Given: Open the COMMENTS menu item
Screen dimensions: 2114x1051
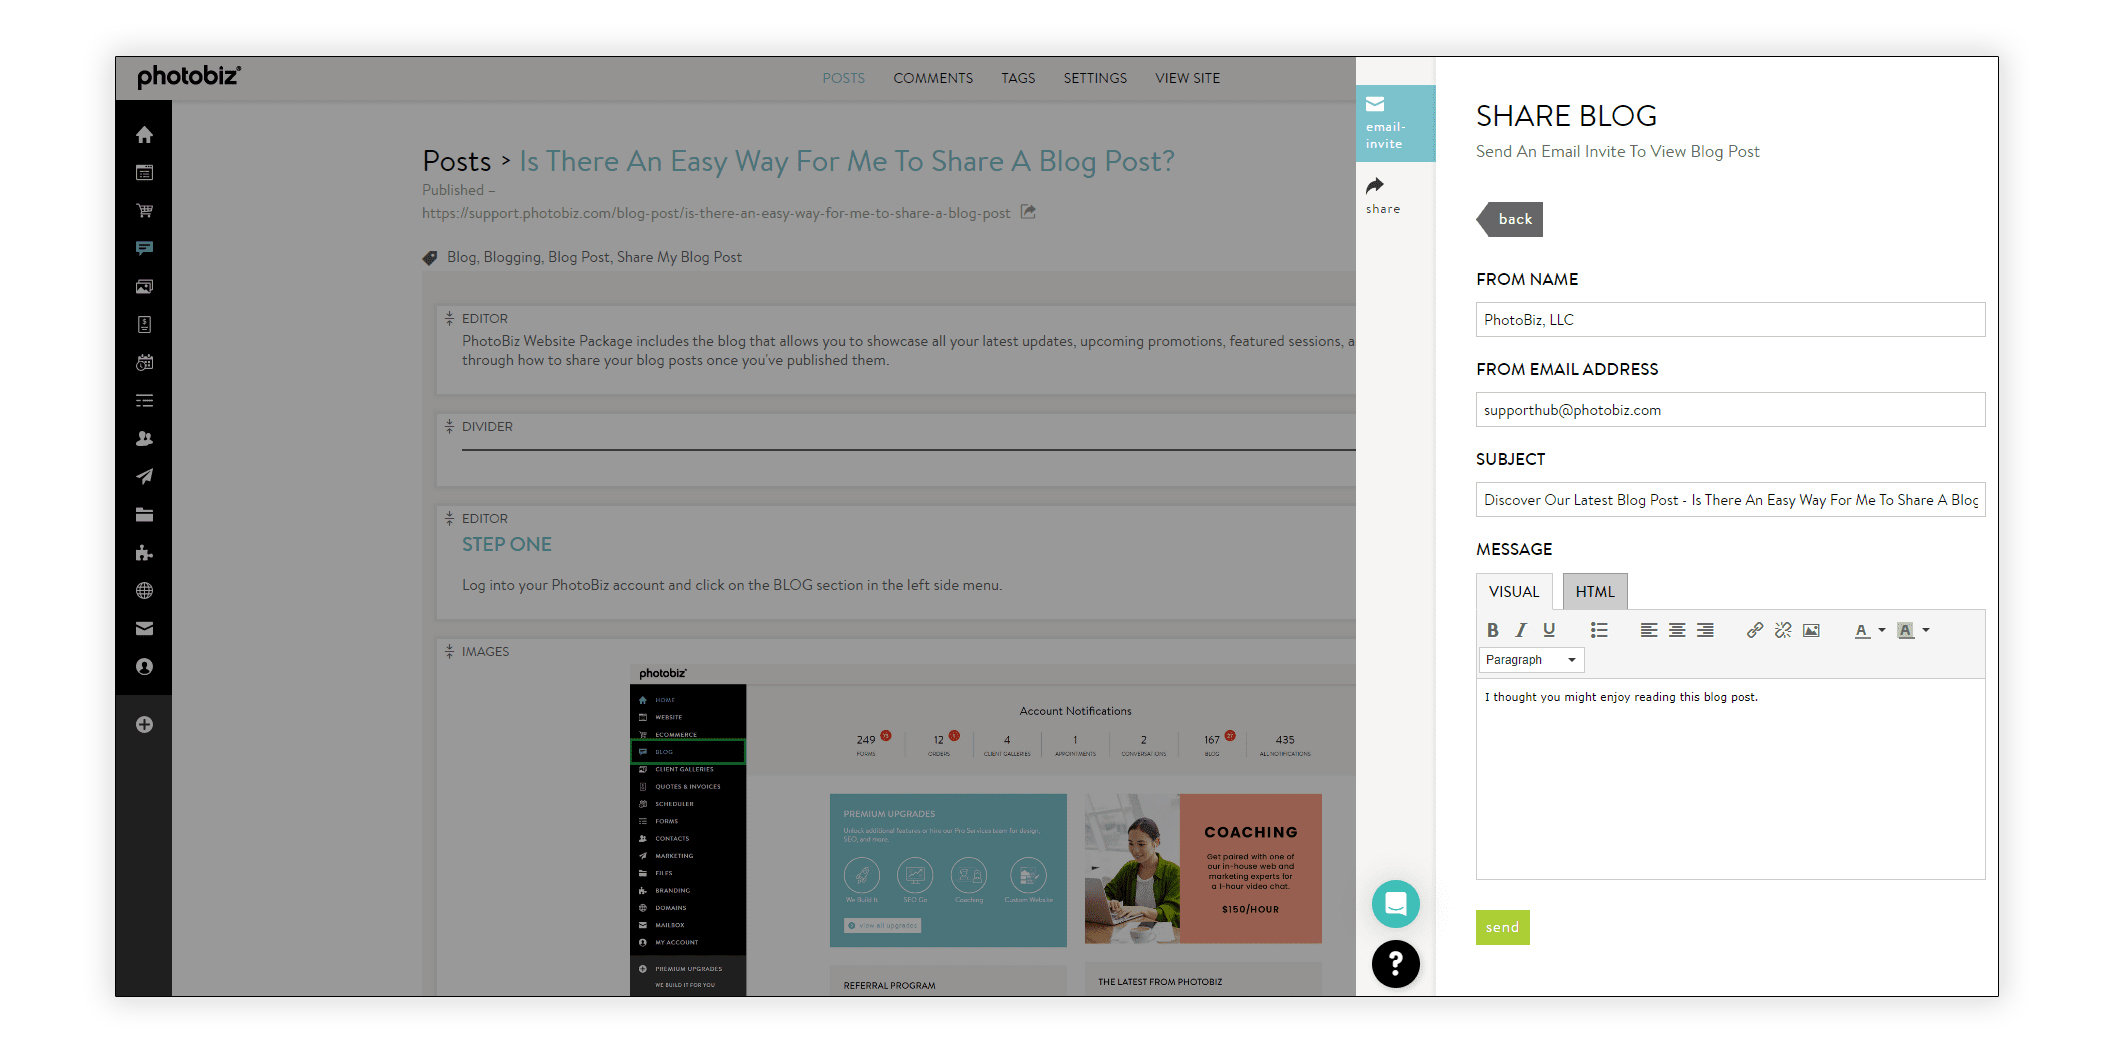Looking at the screenshot, I should tap(932, 78).
